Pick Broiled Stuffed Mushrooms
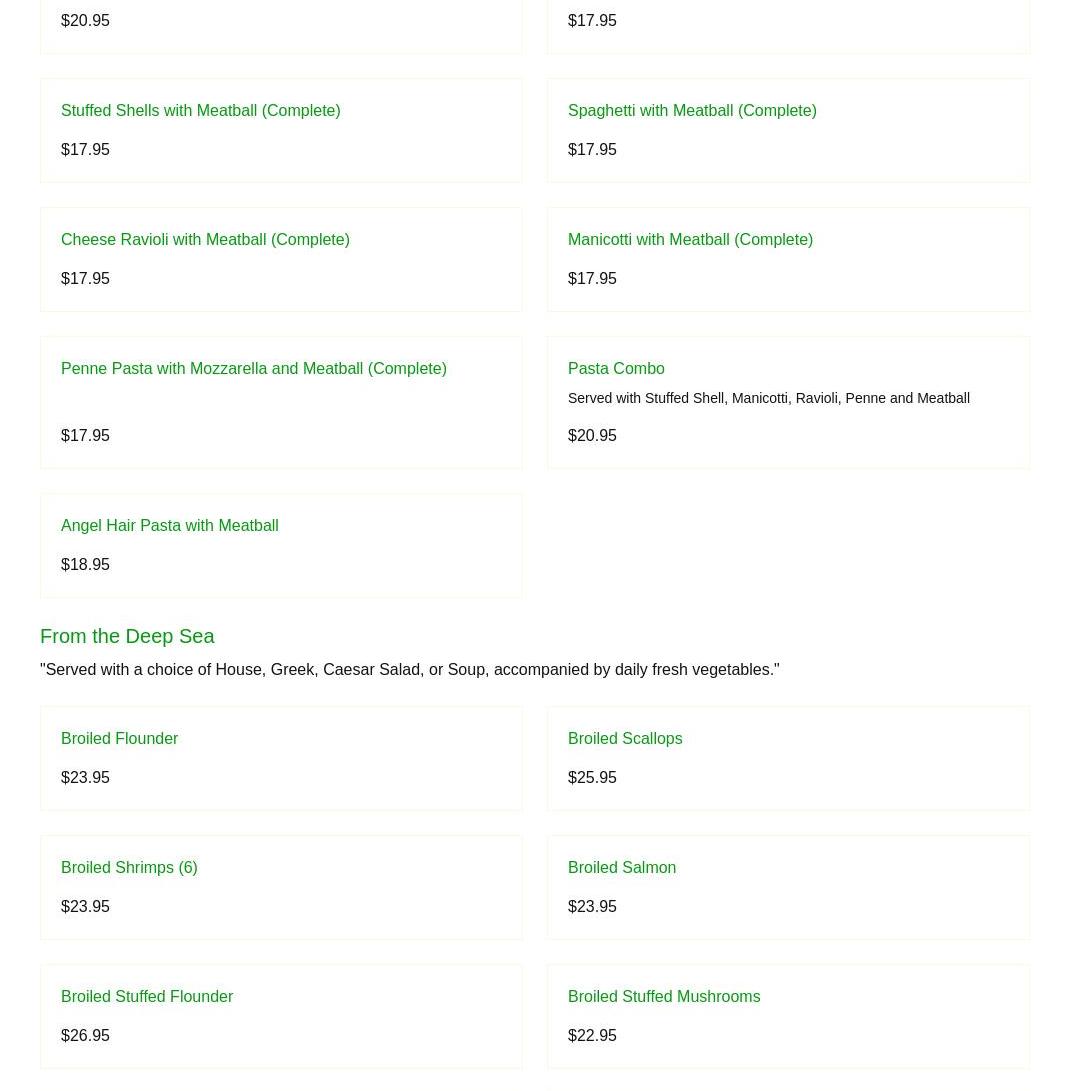The image size is (1070, 1091). tap(663, 997)
